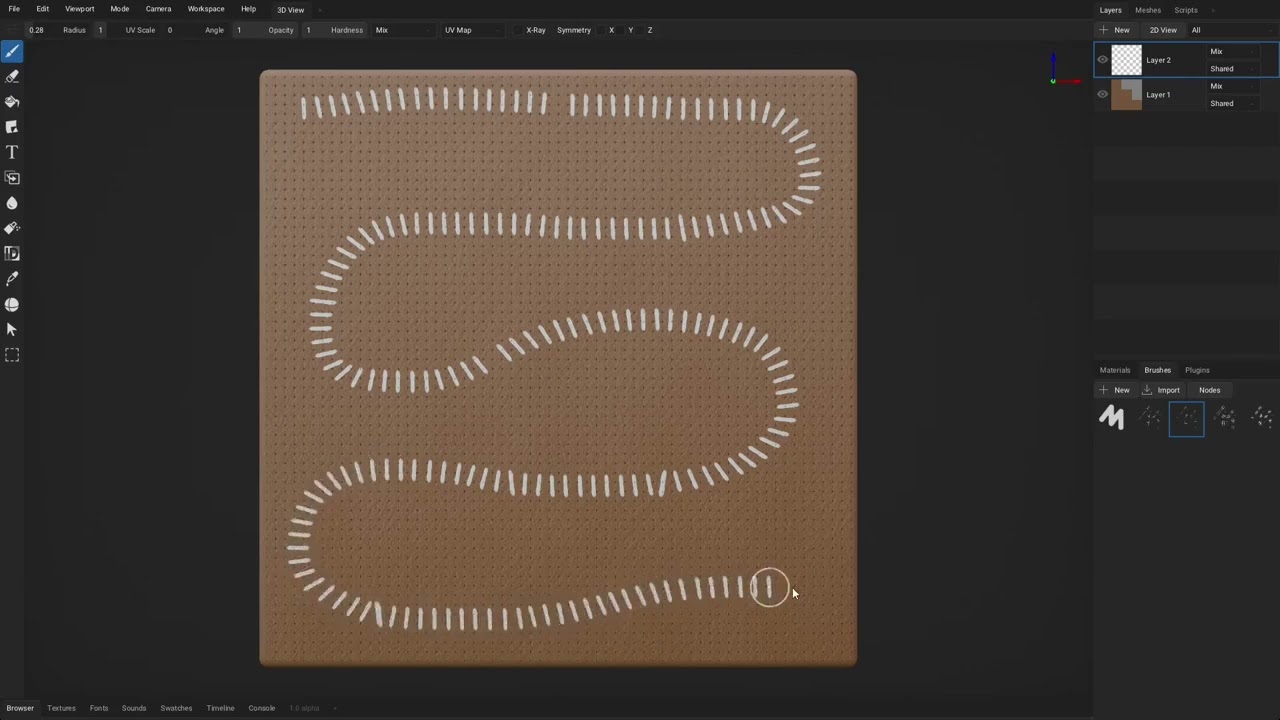This screenshot has height=720, width=1280.
Task: Select the Eraser tool
Action: click(x=12, y=76)
